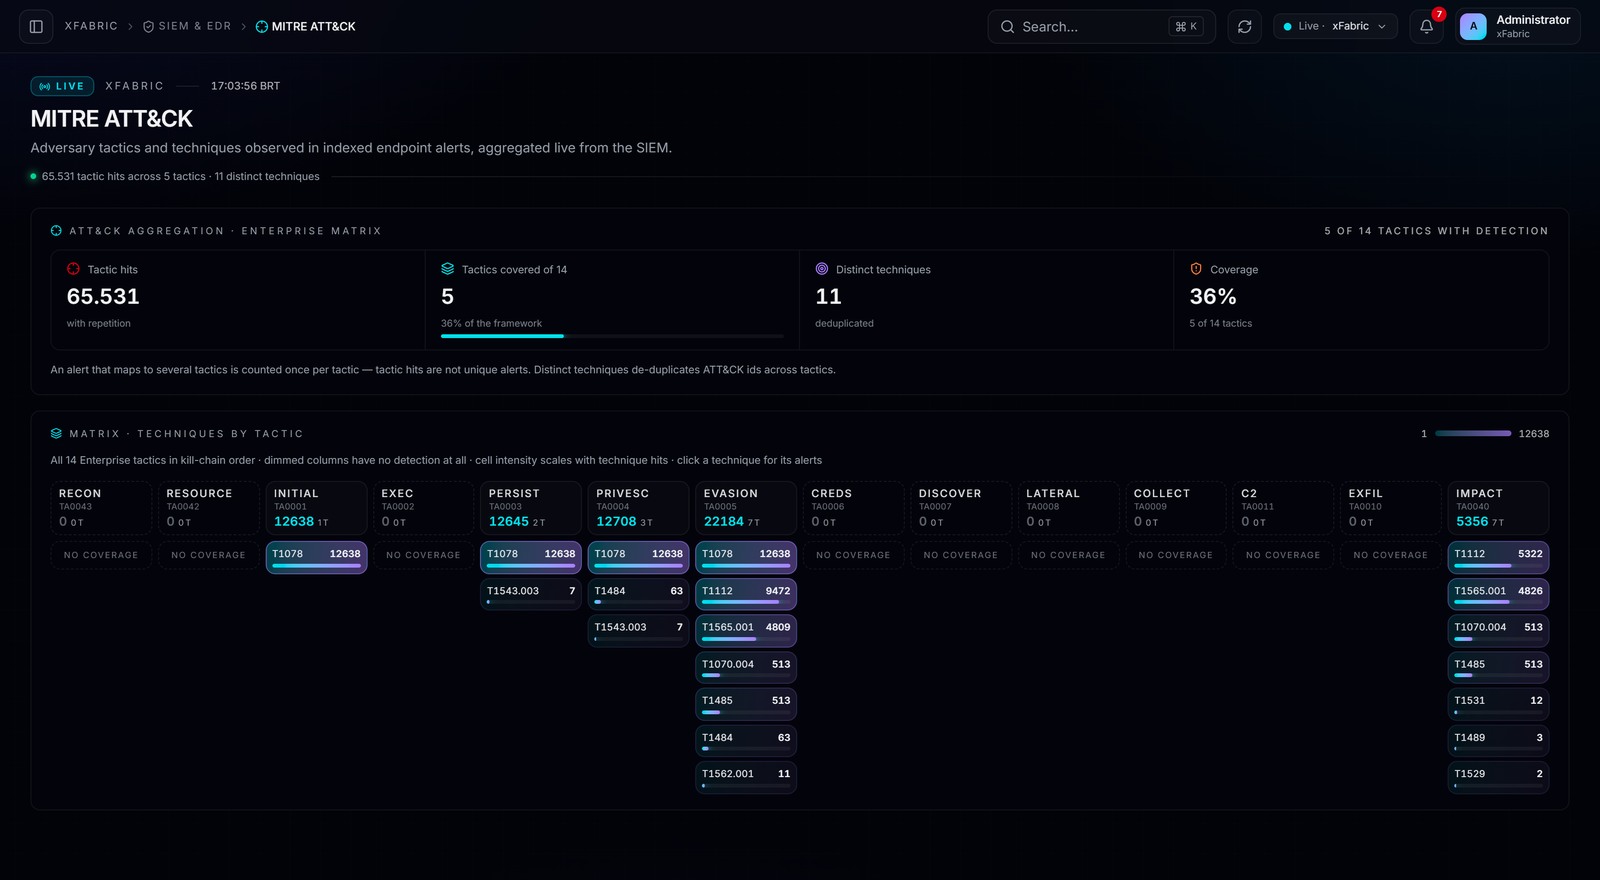1600x880 pixels.
Task: Open technique T1112 under EVASION
Action: [x=746, y=594]
